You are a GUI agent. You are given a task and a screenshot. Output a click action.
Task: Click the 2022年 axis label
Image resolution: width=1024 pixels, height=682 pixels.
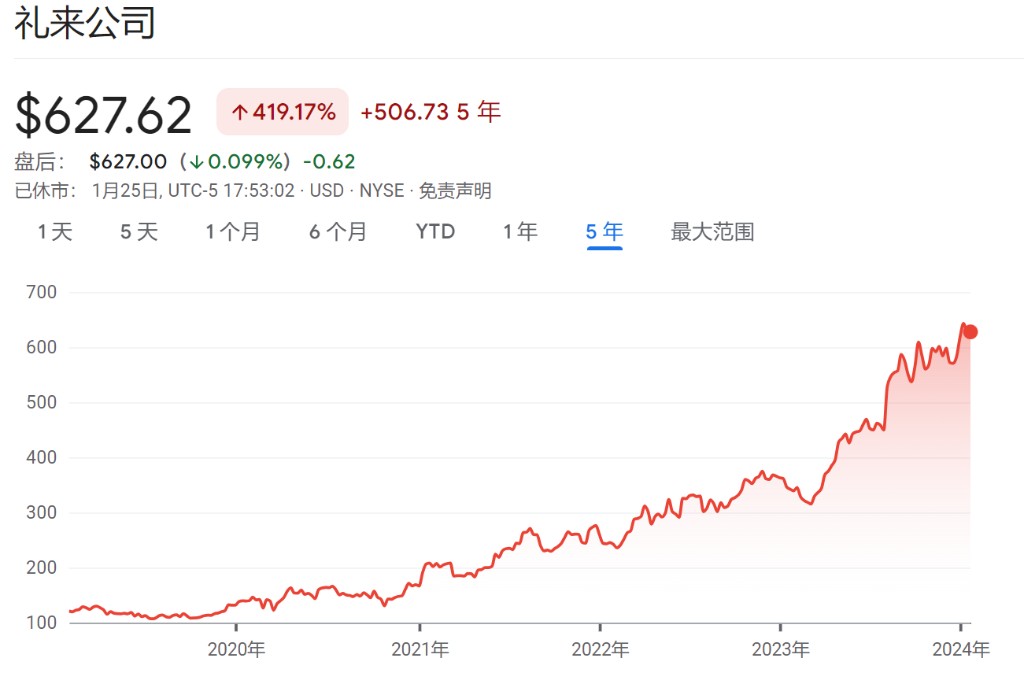click(x=600, y=649)
